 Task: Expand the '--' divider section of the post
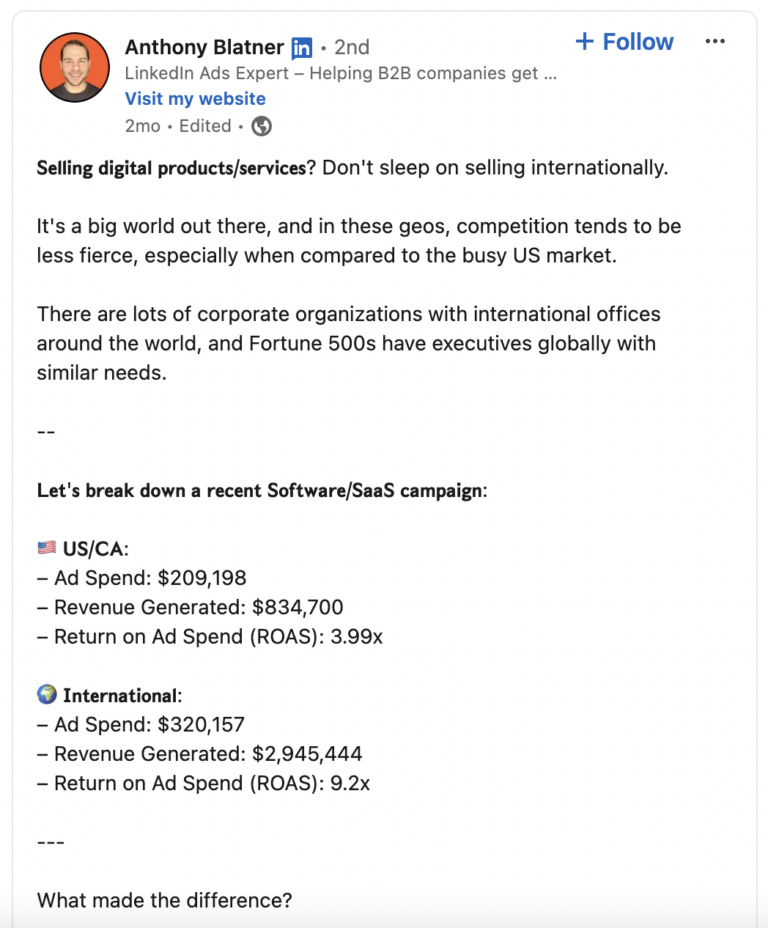click(45, 431)
